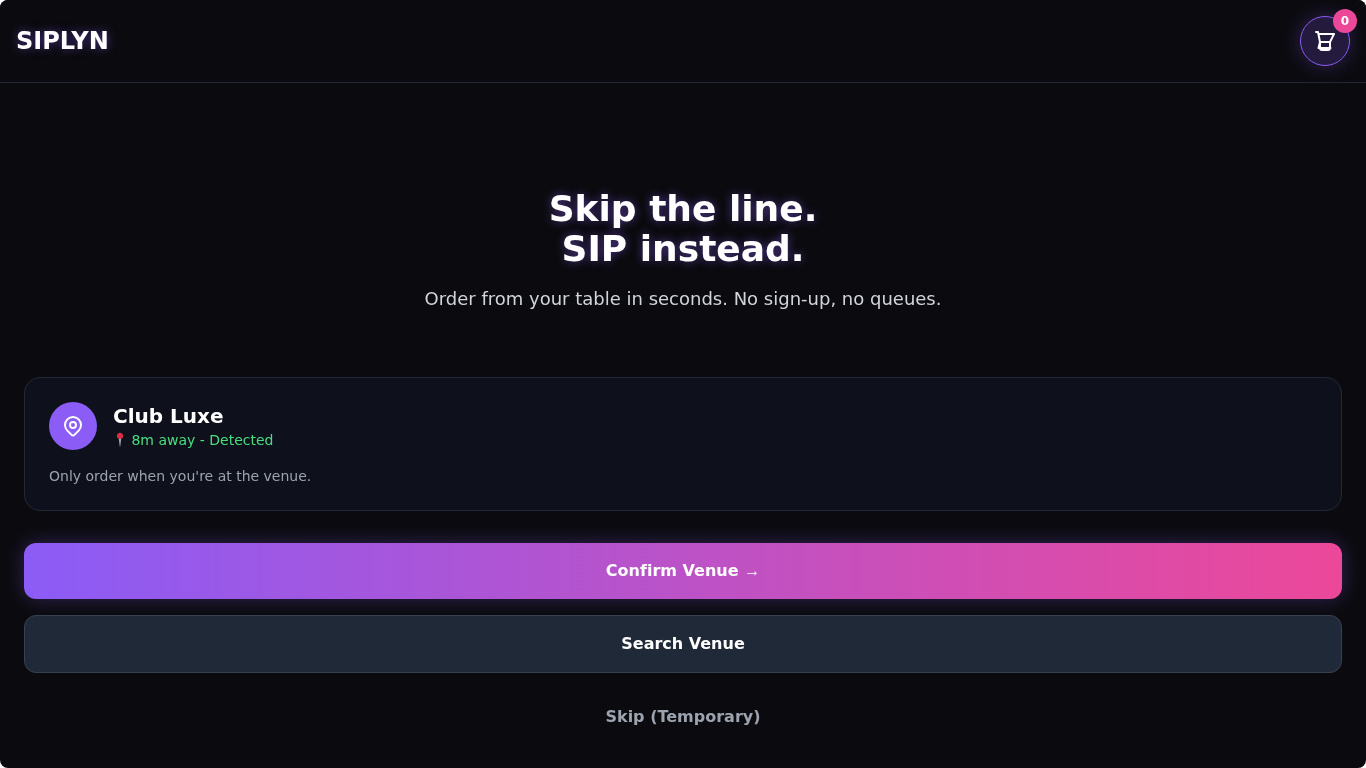Click the small red pin beside distance
This screenshot has width=1366, height=768.
point(120,439)
